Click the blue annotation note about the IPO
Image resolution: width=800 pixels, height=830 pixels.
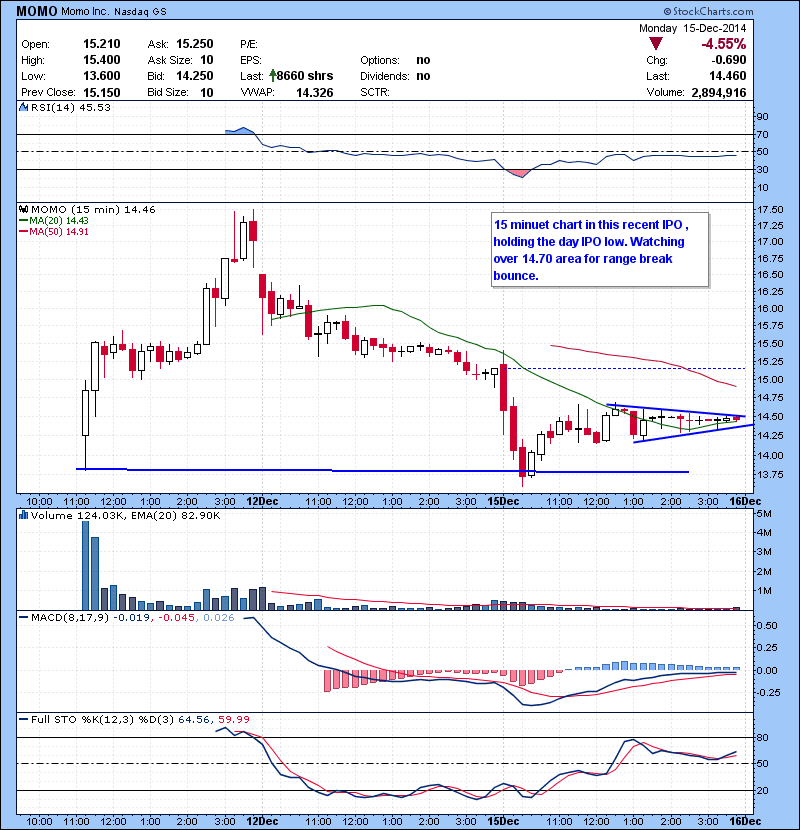tap(600, 250)
